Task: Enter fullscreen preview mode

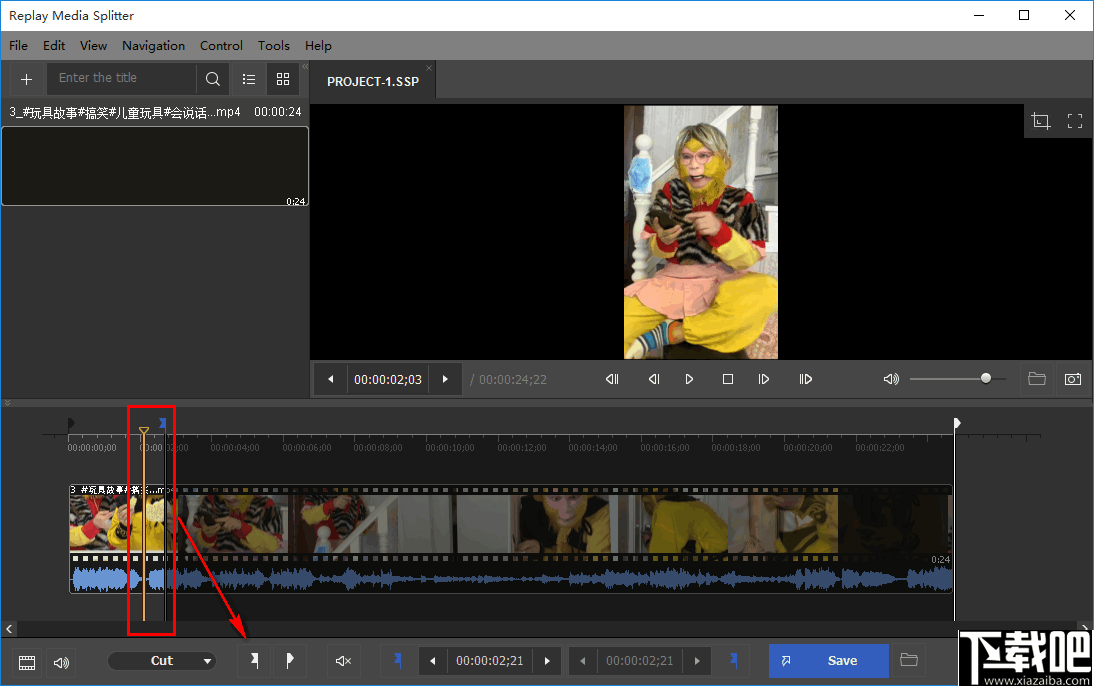Action: [1075, 120]
